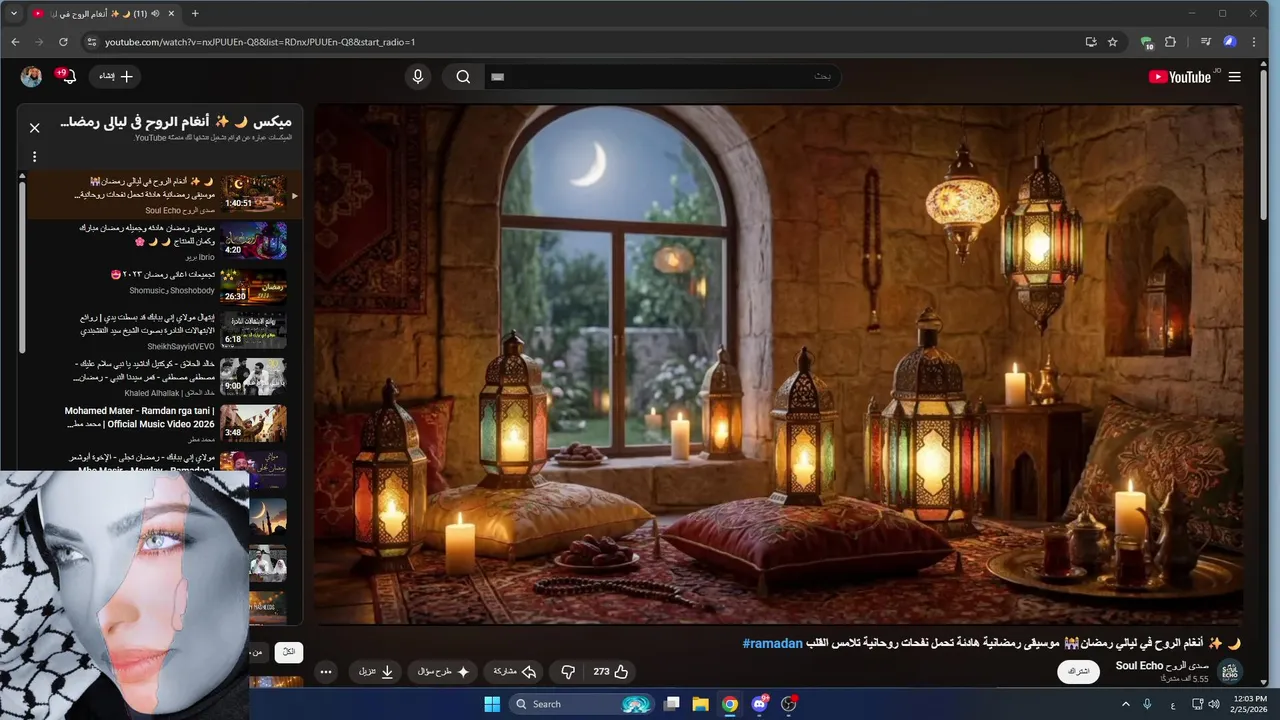Open more actions ellipsis below video
Screen dimensions: 1280x720
(x=326, y=672)
